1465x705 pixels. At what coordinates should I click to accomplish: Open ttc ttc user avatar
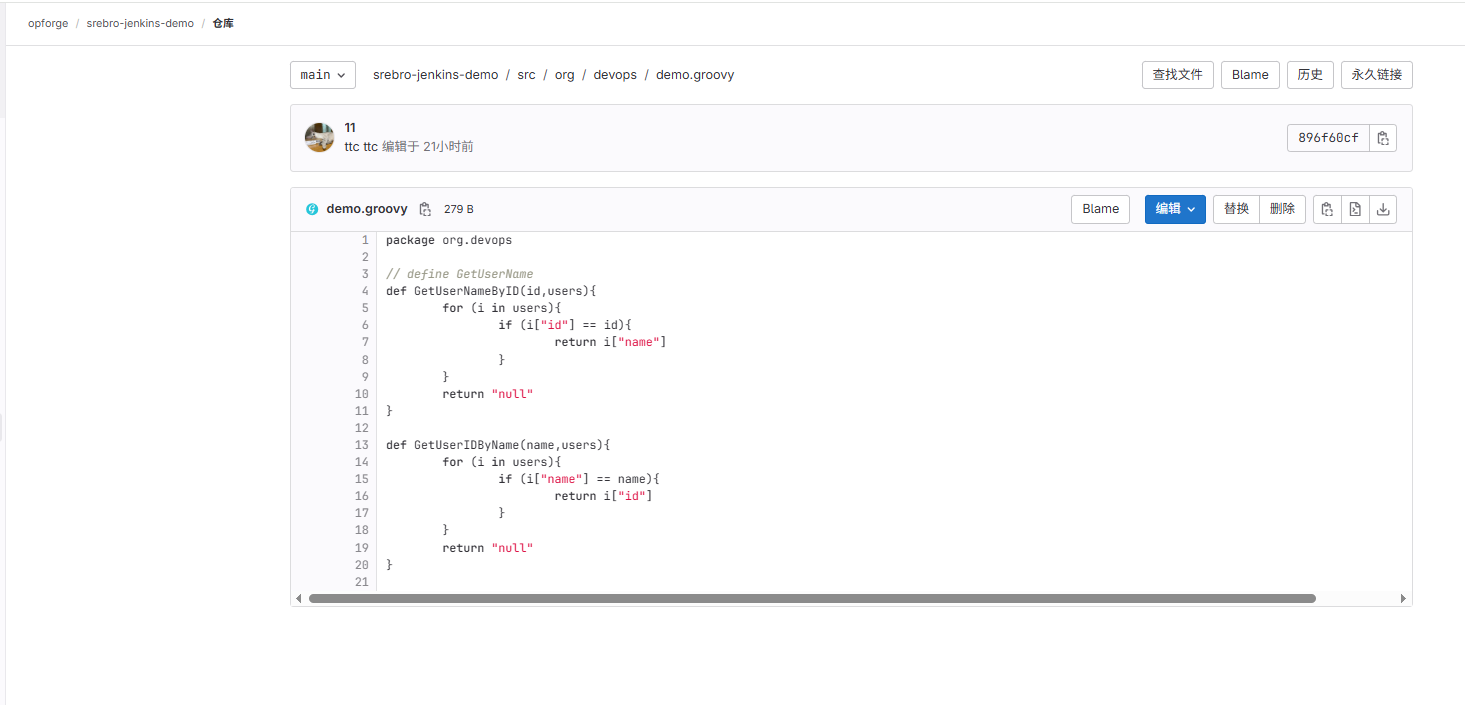tap(319, 137)
